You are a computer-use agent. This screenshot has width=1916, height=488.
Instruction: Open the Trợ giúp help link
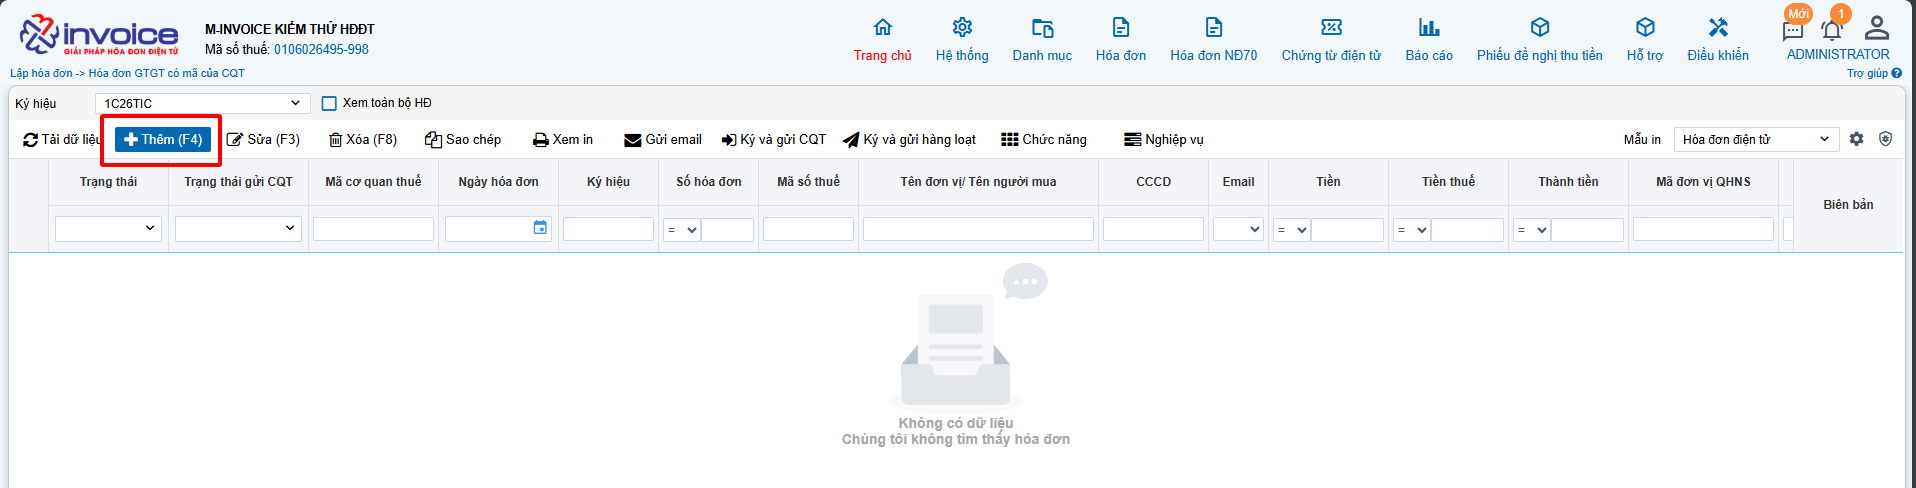click(1873, 73)
